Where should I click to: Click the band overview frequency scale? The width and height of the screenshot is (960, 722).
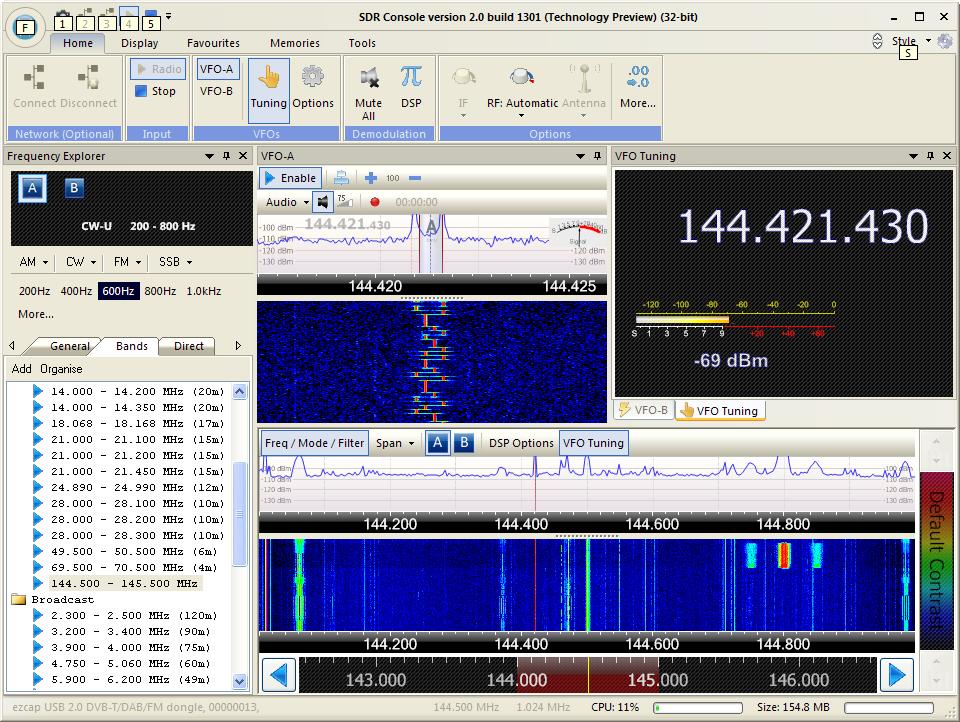(587, 675)
